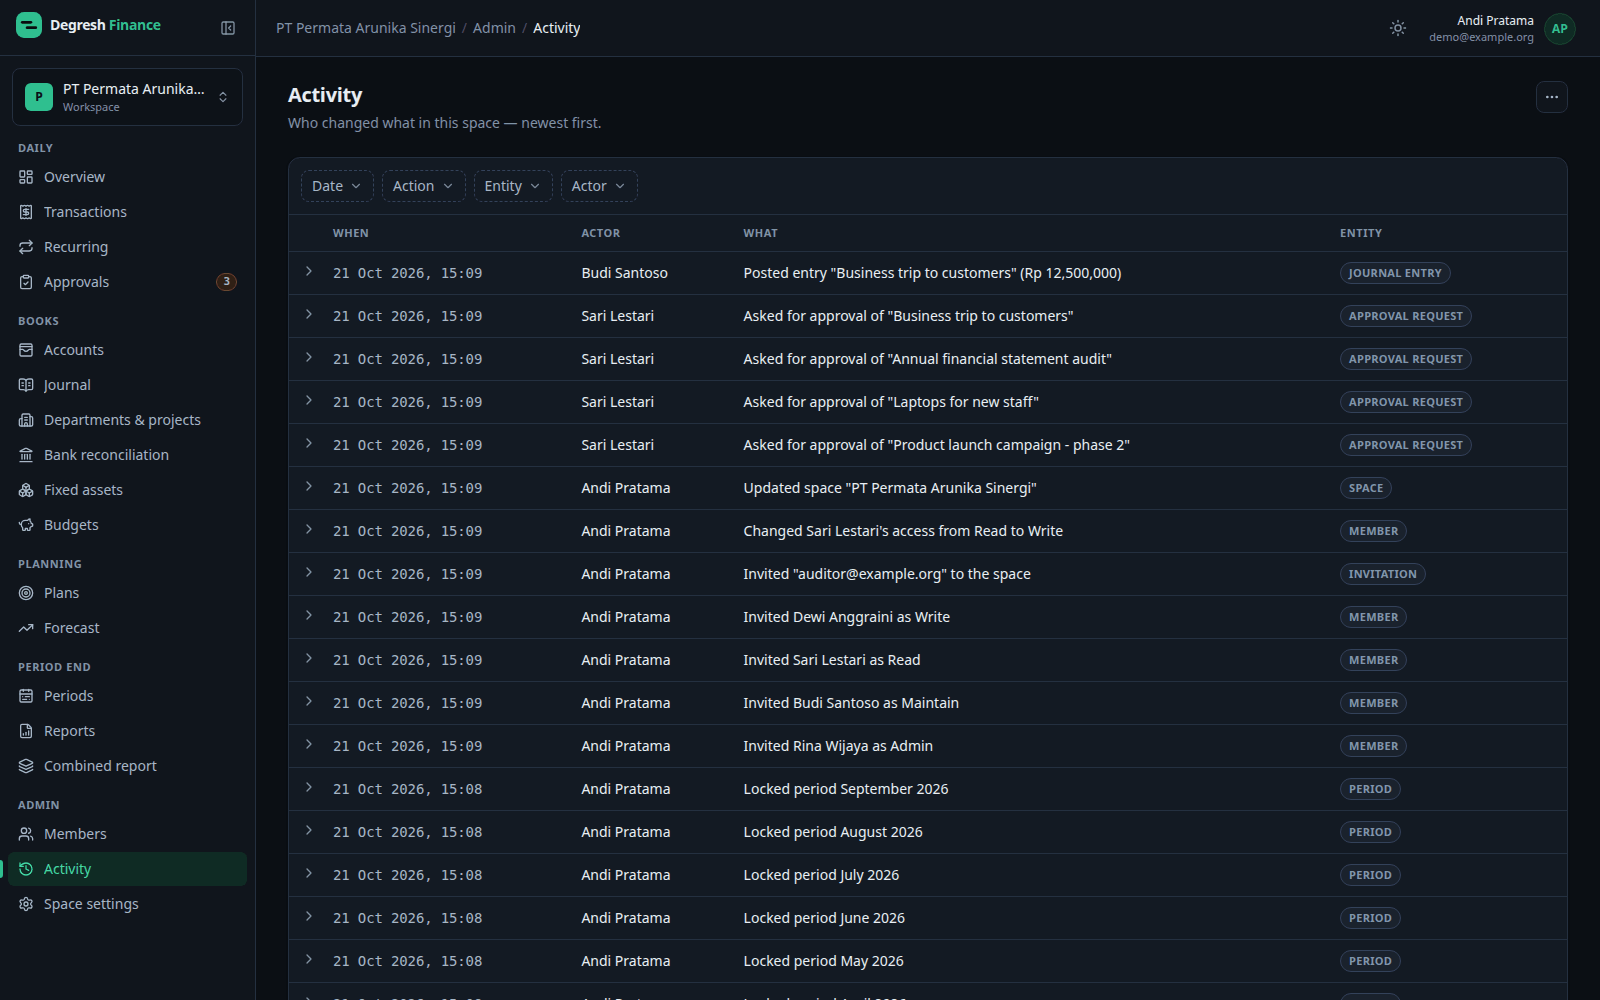
Task: Click the Recurring sidebar icon
Action: coord(26,247)
